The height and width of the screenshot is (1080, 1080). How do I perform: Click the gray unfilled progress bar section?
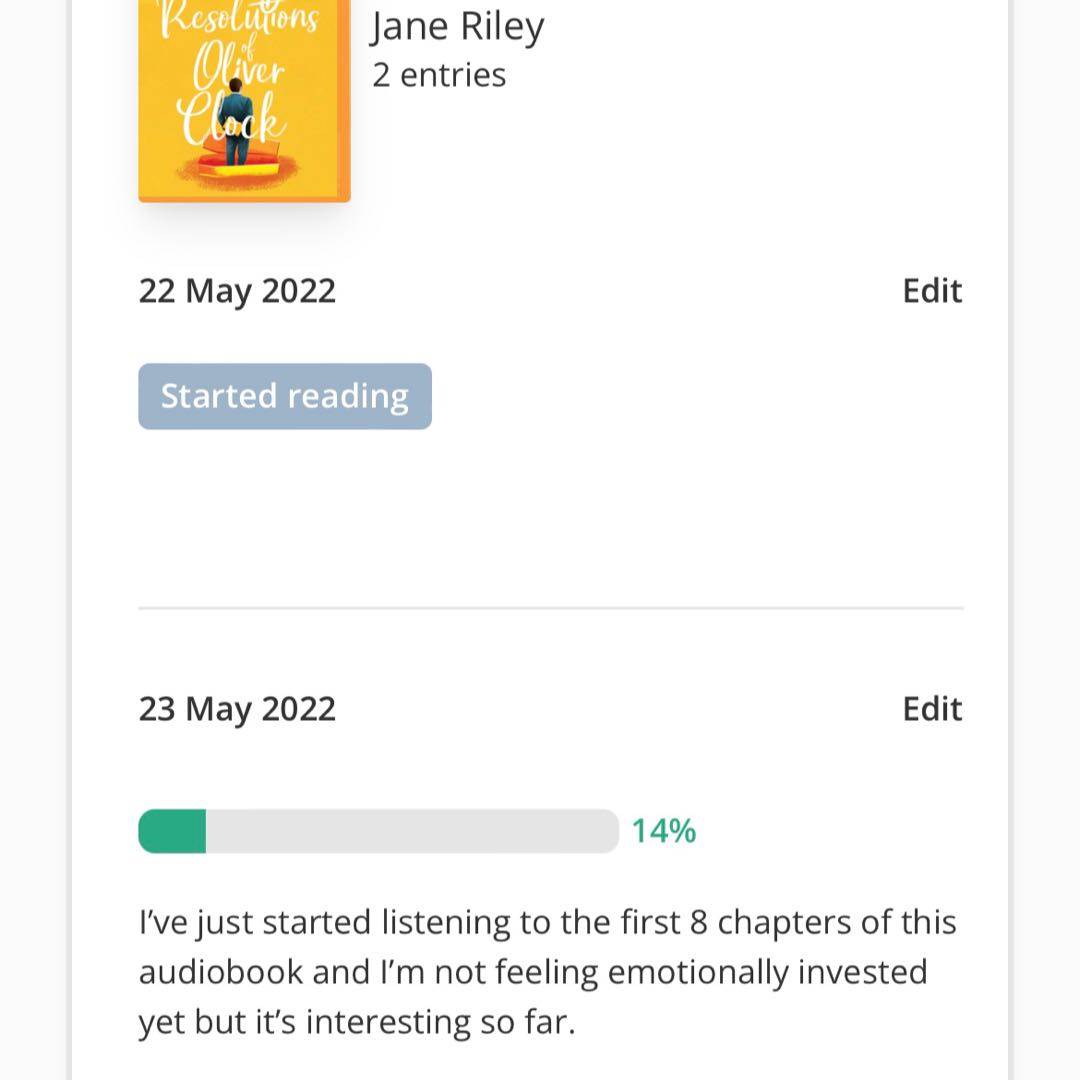410,831
